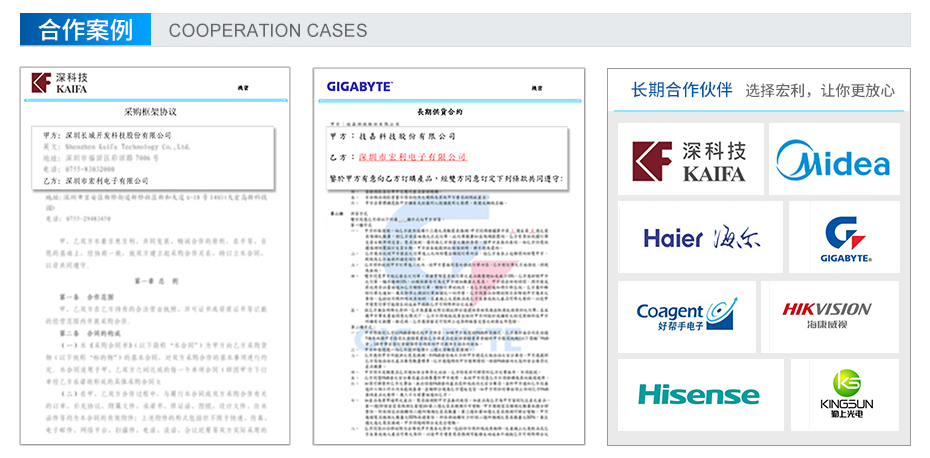Click the HIKVISION 海康威视 partner logo
Screen dimensions: 930x458
tap(826, 315)
